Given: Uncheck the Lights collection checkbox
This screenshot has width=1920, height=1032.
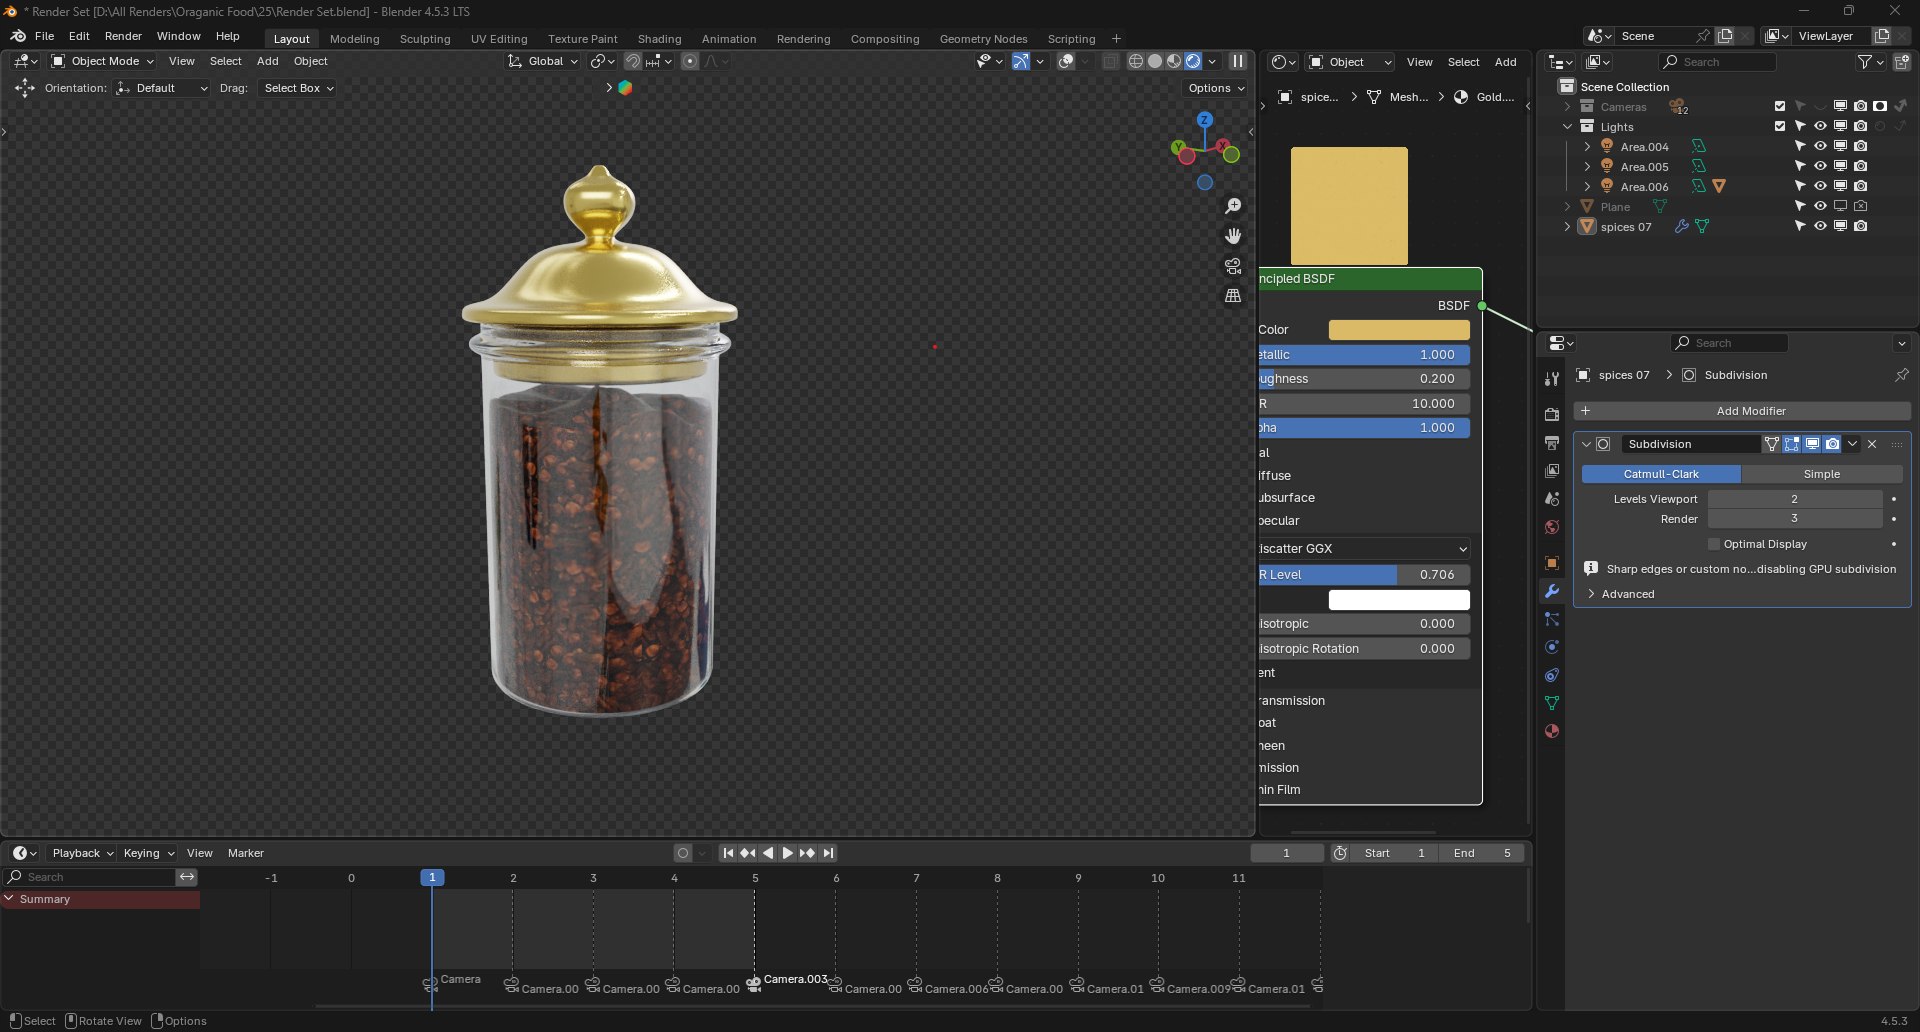Looking at the screenshot, I should (1780, 126).
